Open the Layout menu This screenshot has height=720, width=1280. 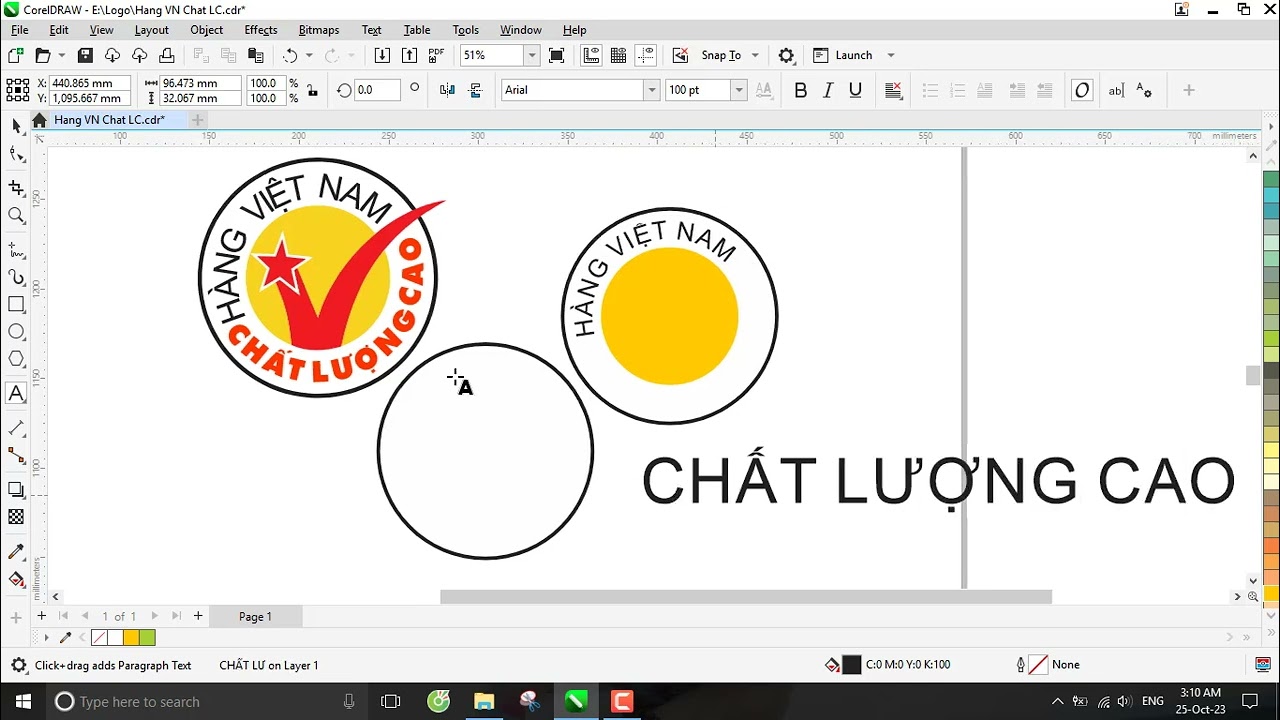pos(152,30)
